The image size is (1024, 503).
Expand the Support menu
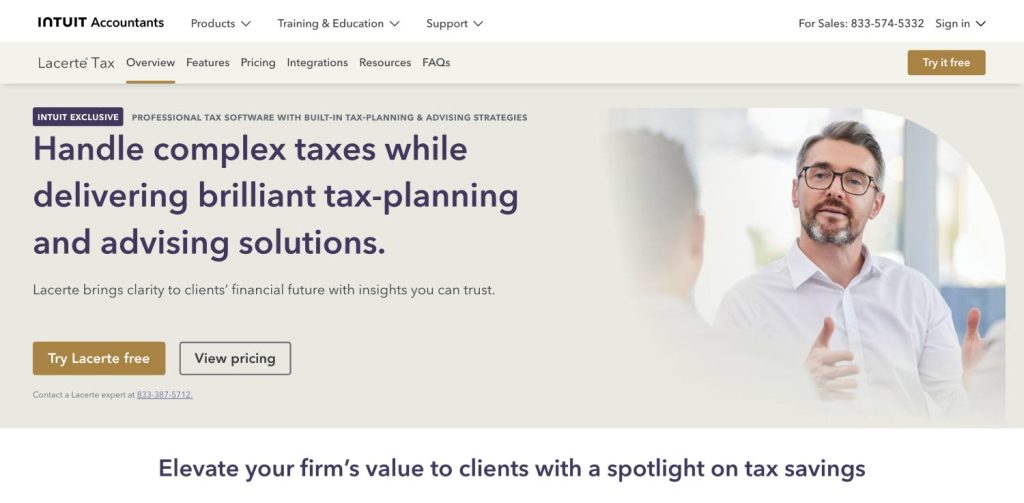454,23
